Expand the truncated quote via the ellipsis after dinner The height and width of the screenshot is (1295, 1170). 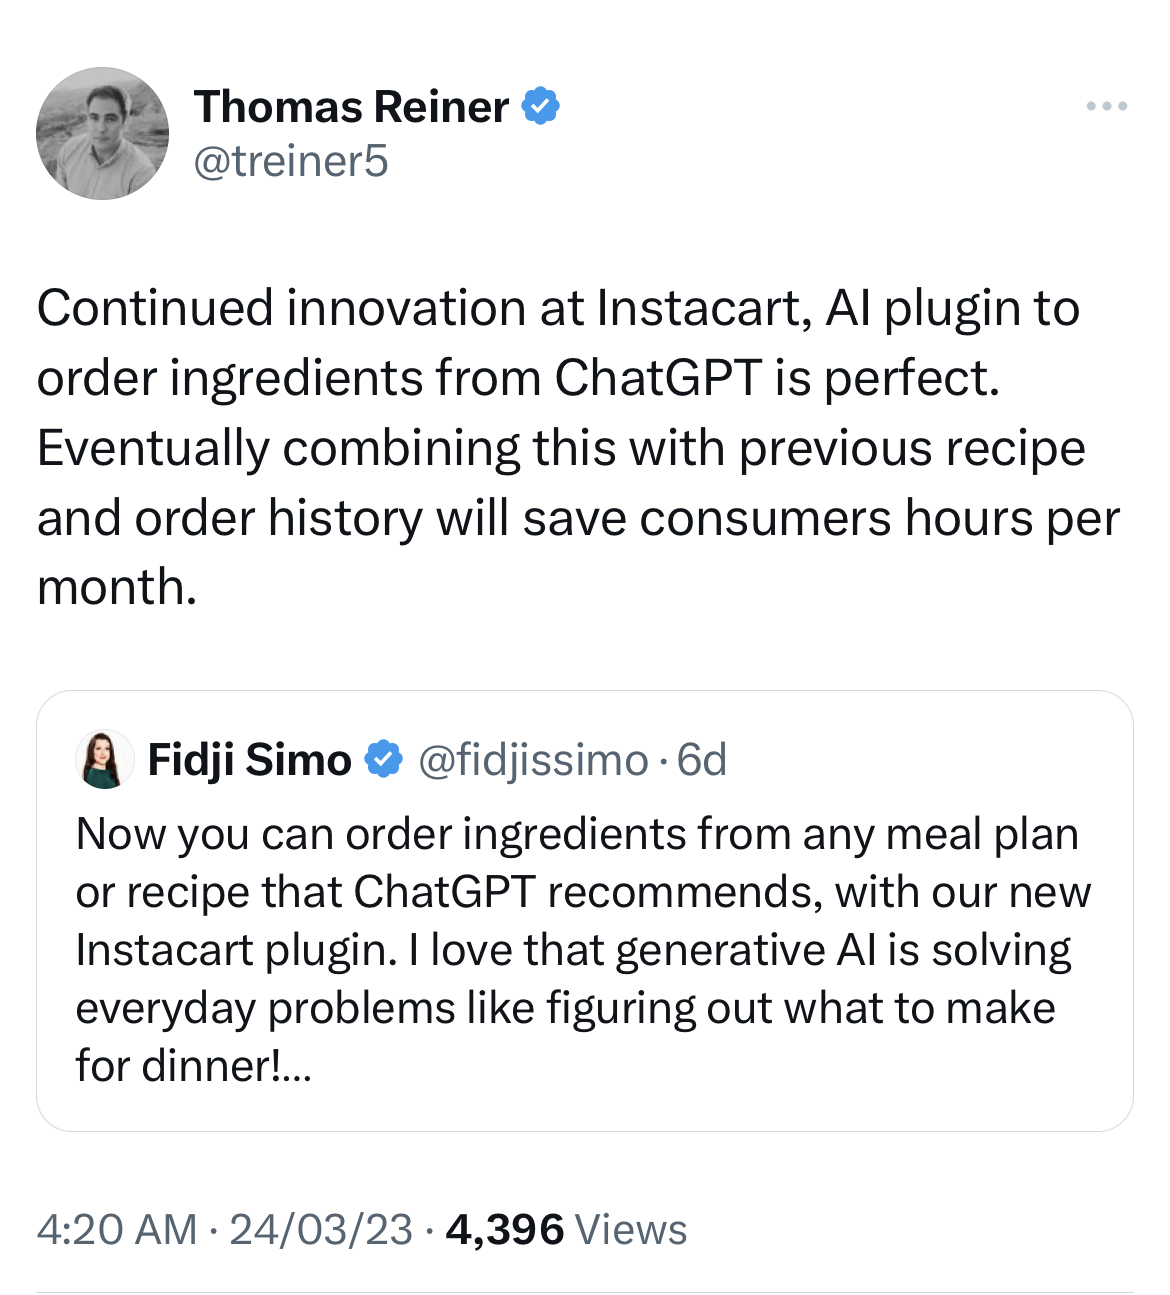point(298,1067)
